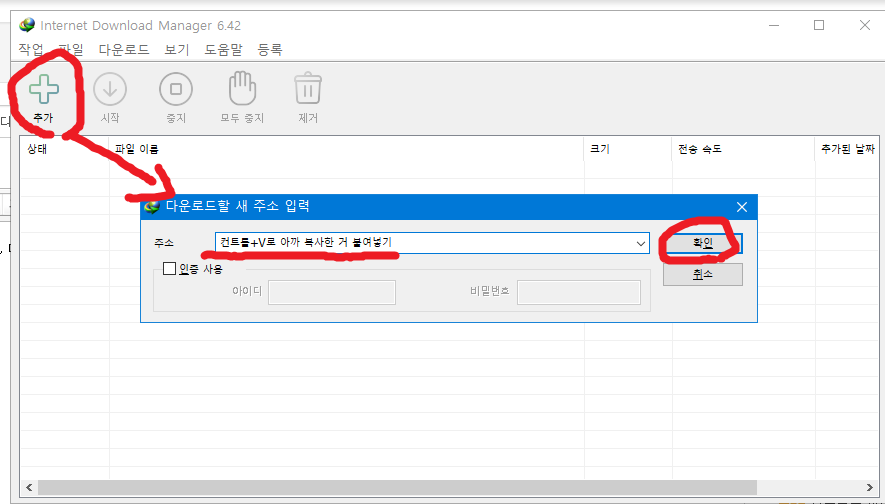This screenshot has width=885, height=504.
Task: Open the 파일 menu
Action: pos(71,50)
